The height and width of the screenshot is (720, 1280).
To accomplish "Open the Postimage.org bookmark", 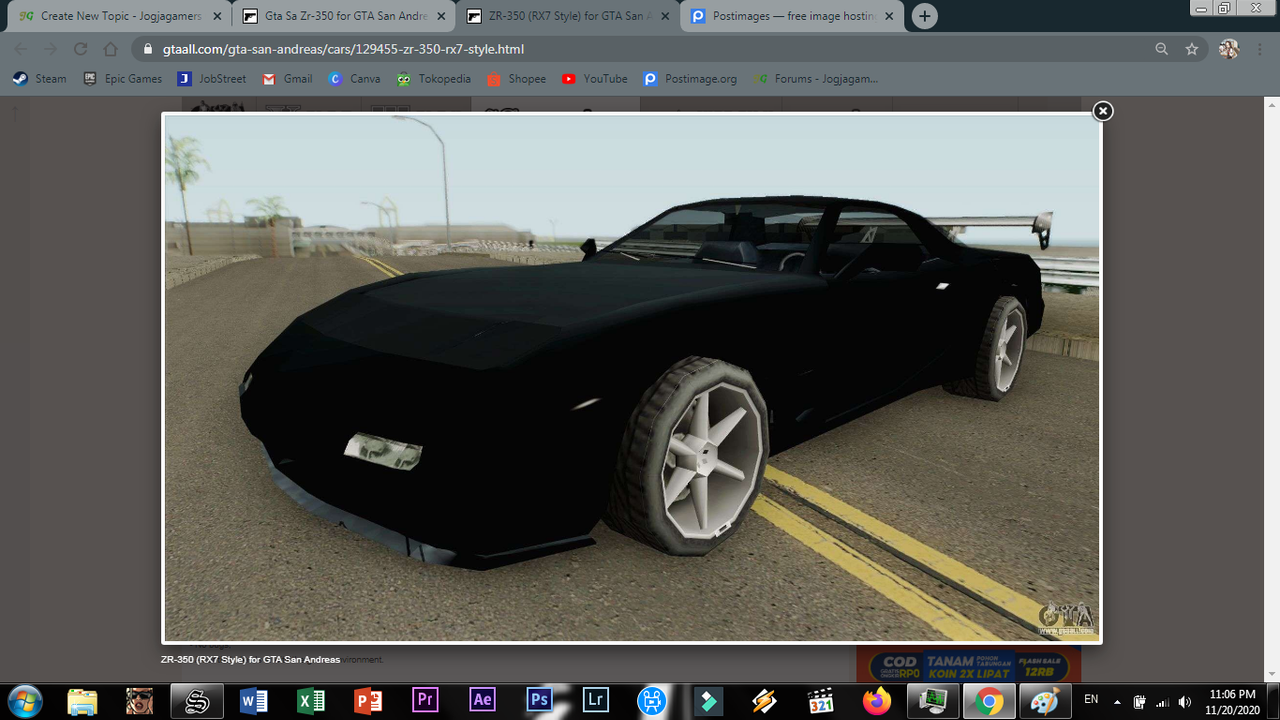I will point(690,79).
